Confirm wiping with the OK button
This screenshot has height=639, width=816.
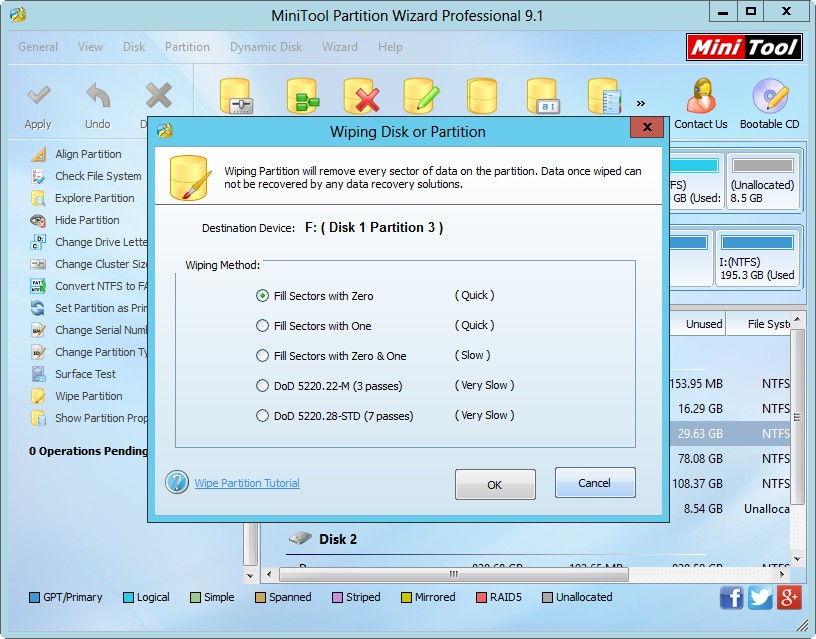pyautogui.click(x=494, y=484)
